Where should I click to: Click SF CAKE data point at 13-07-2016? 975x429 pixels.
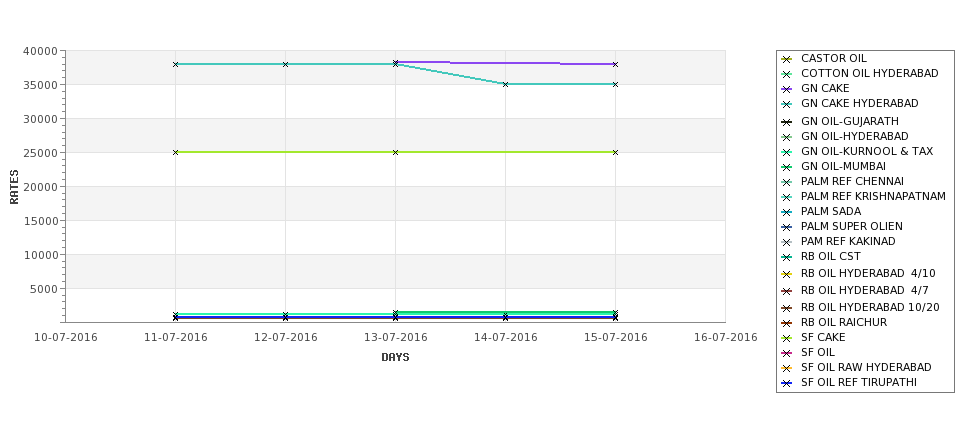[x=395, y=152]
